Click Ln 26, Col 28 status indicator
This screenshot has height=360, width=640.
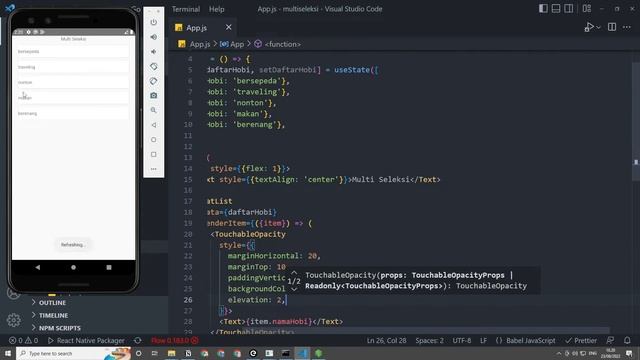click(387, 340)
